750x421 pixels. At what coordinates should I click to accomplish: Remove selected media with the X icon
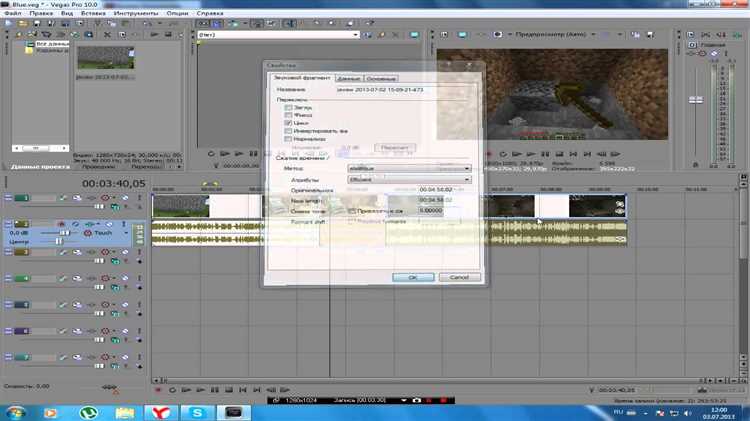[107, 34]
